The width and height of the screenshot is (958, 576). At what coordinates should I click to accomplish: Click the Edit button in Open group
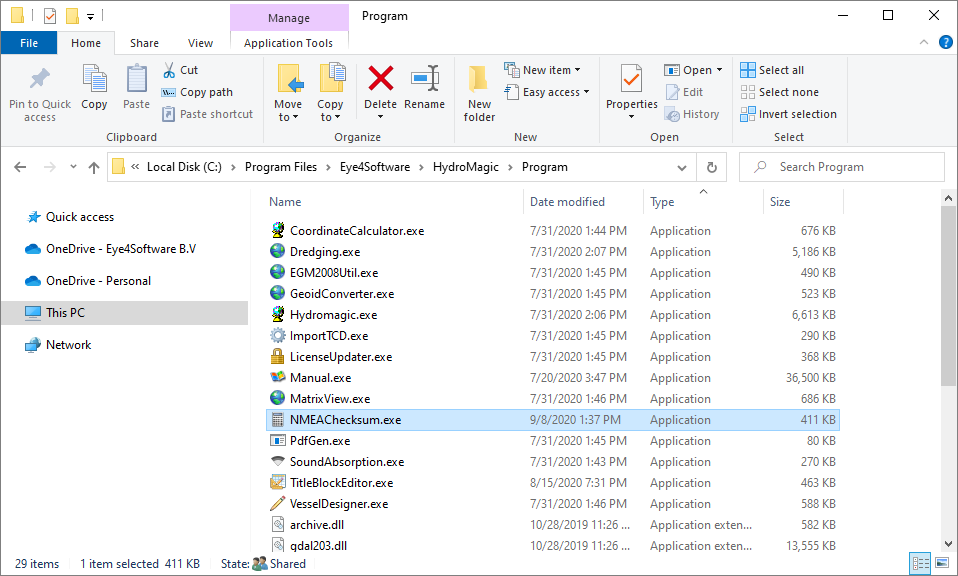coord(684,92)
